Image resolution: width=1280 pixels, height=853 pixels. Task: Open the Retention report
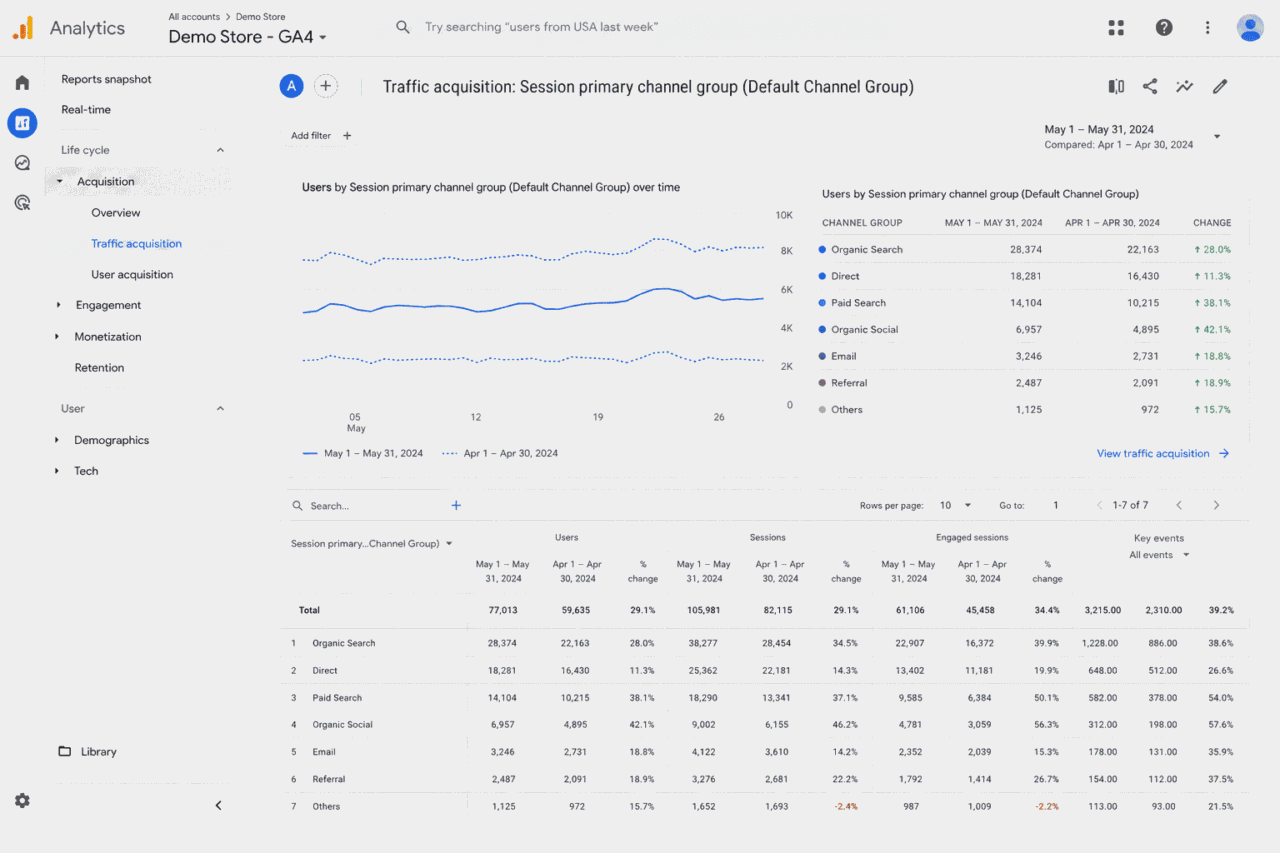pos(99,368)
